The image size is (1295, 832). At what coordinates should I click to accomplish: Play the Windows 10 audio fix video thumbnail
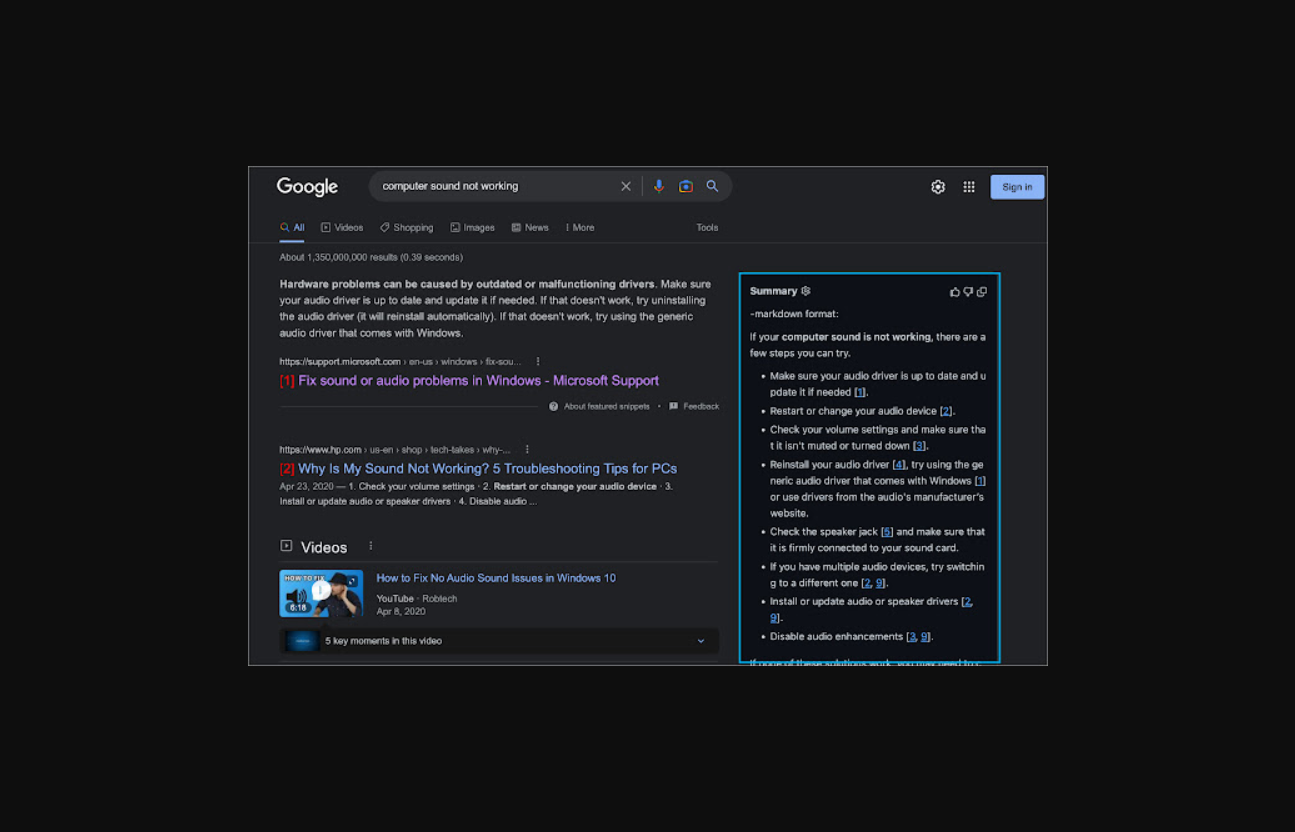click(321, 593)
